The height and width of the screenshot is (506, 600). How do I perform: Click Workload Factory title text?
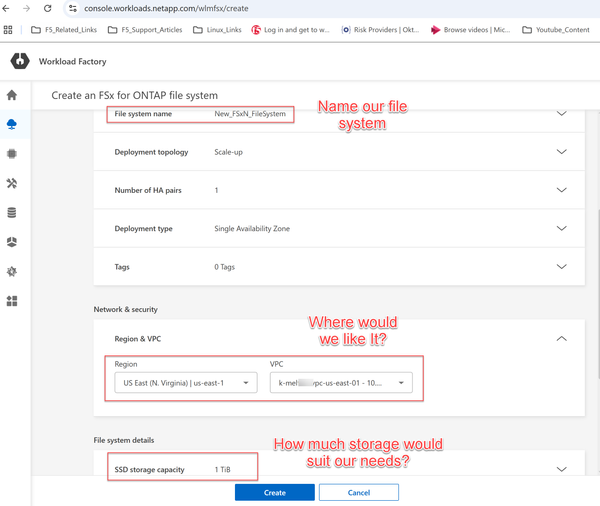coord(73,62)
